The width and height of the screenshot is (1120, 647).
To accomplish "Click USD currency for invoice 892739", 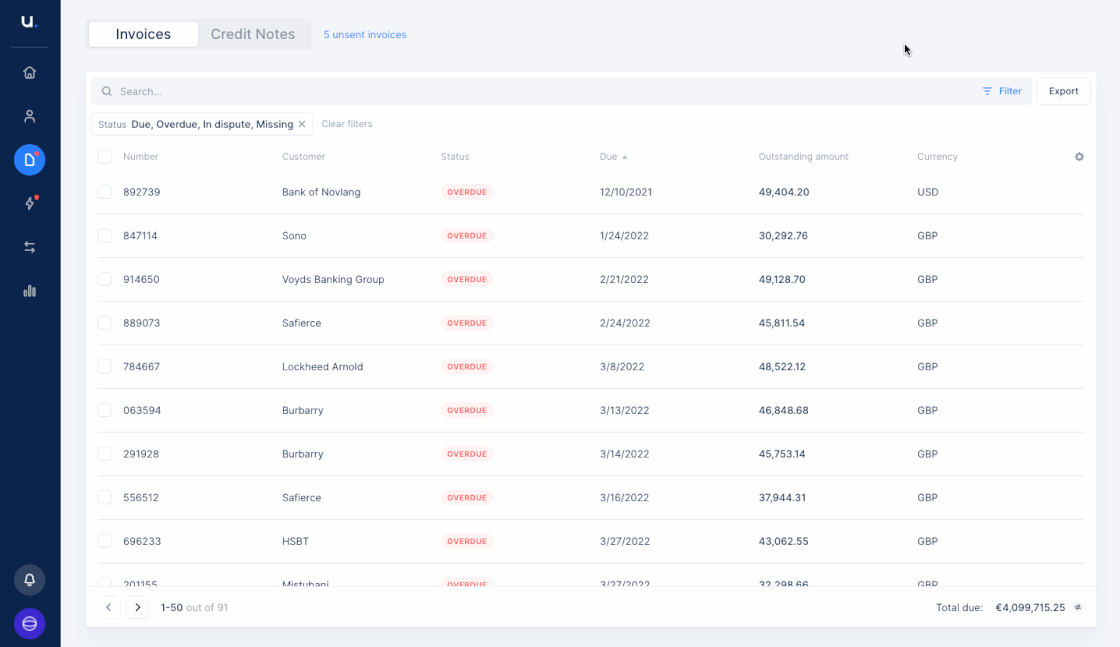I will click(928, 192).
